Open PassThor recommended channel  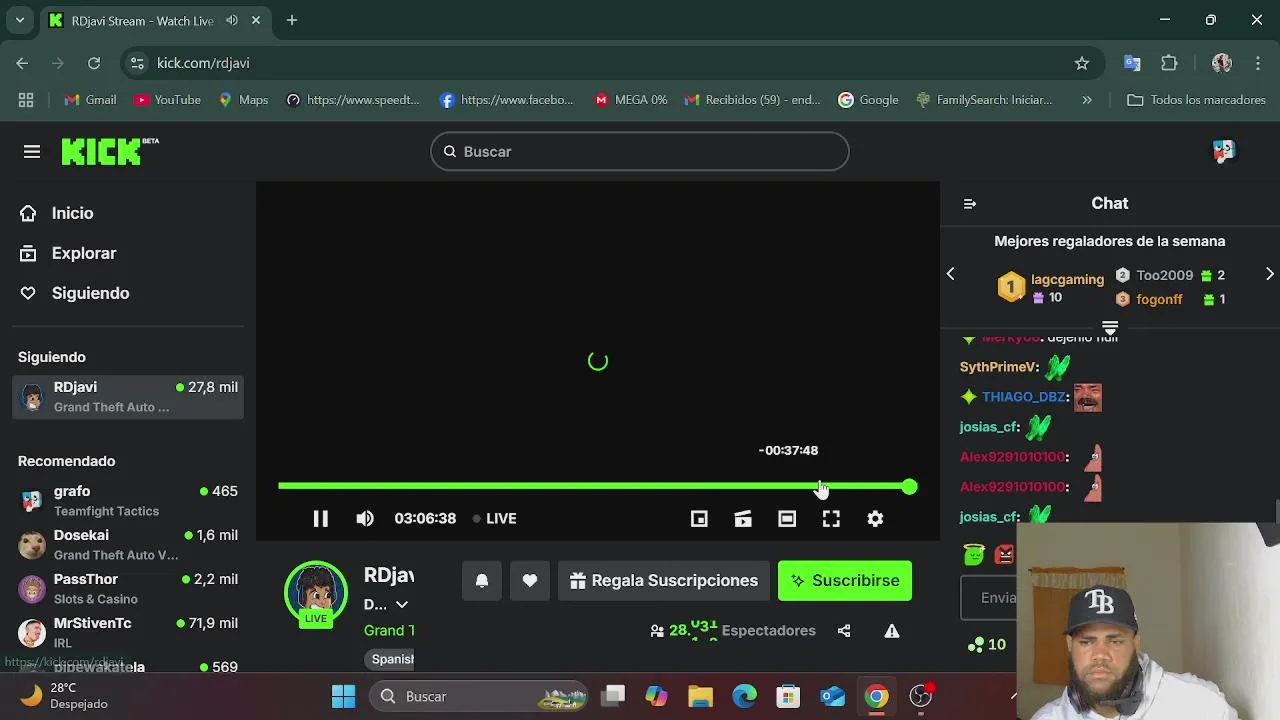(128, 589)
